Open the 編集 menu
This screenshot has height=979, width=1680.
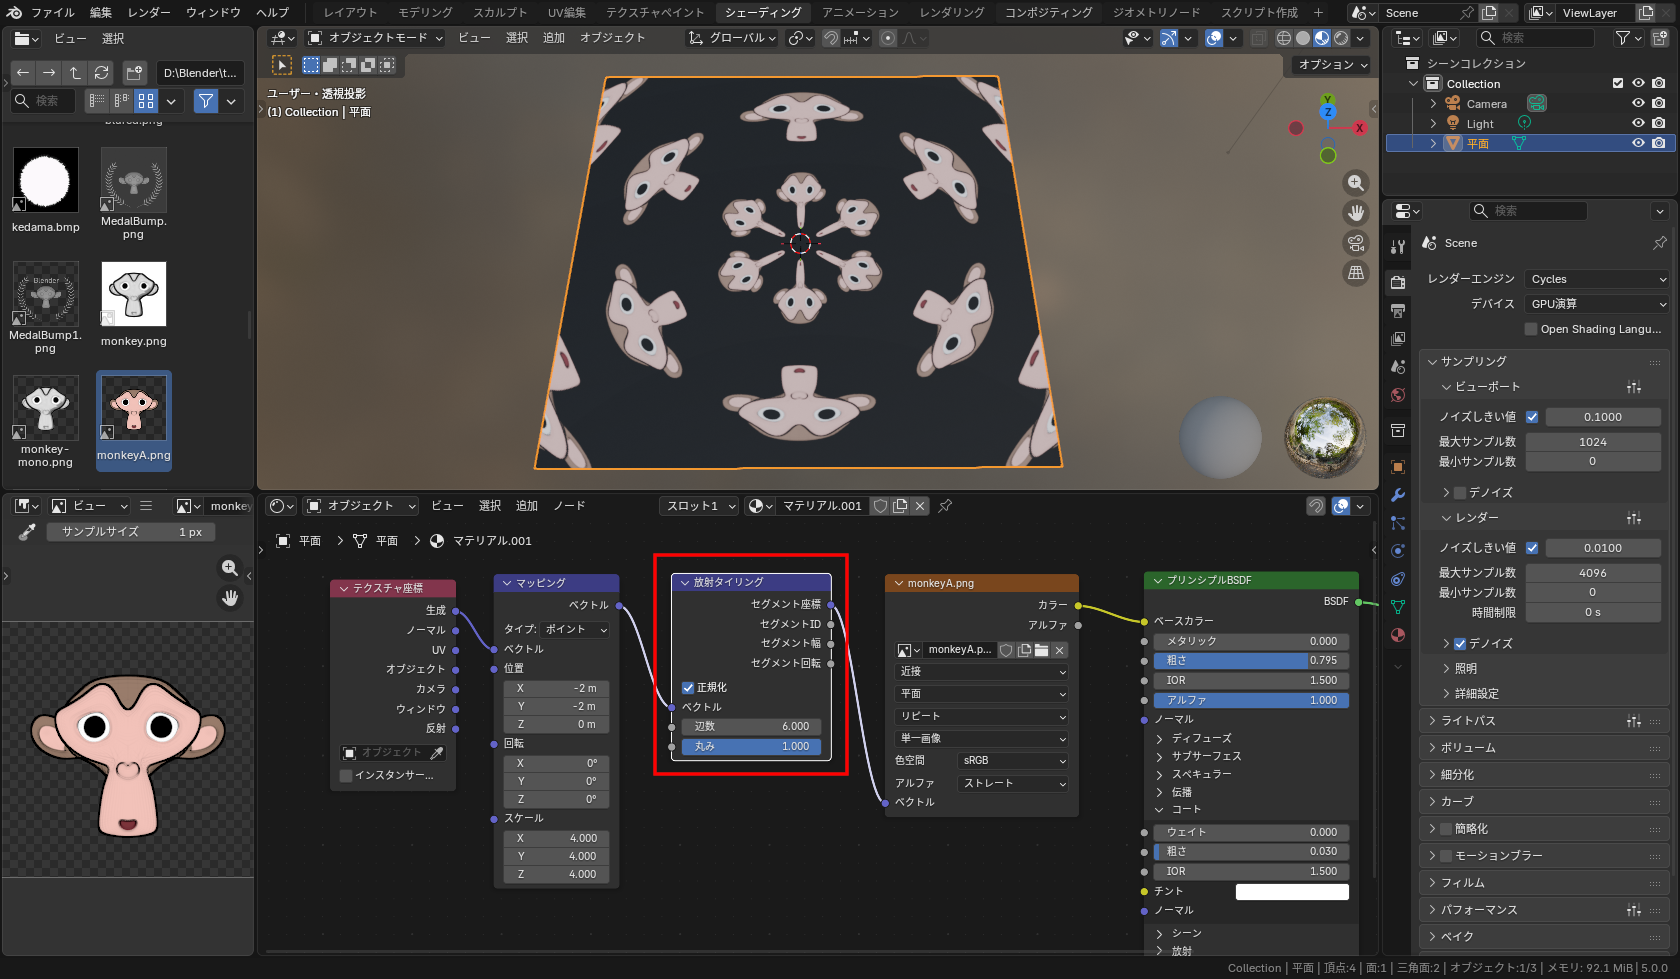coord(101,13)
